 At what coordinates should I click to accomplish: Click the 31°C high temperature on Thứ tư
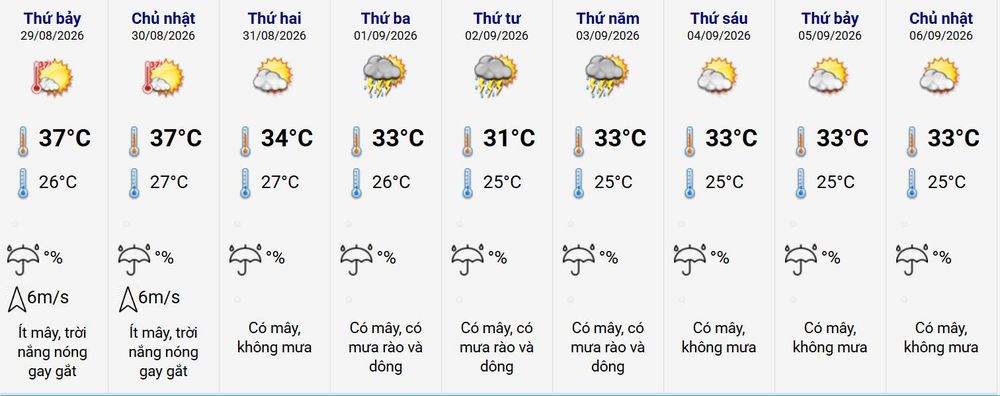tap(509, 138)
